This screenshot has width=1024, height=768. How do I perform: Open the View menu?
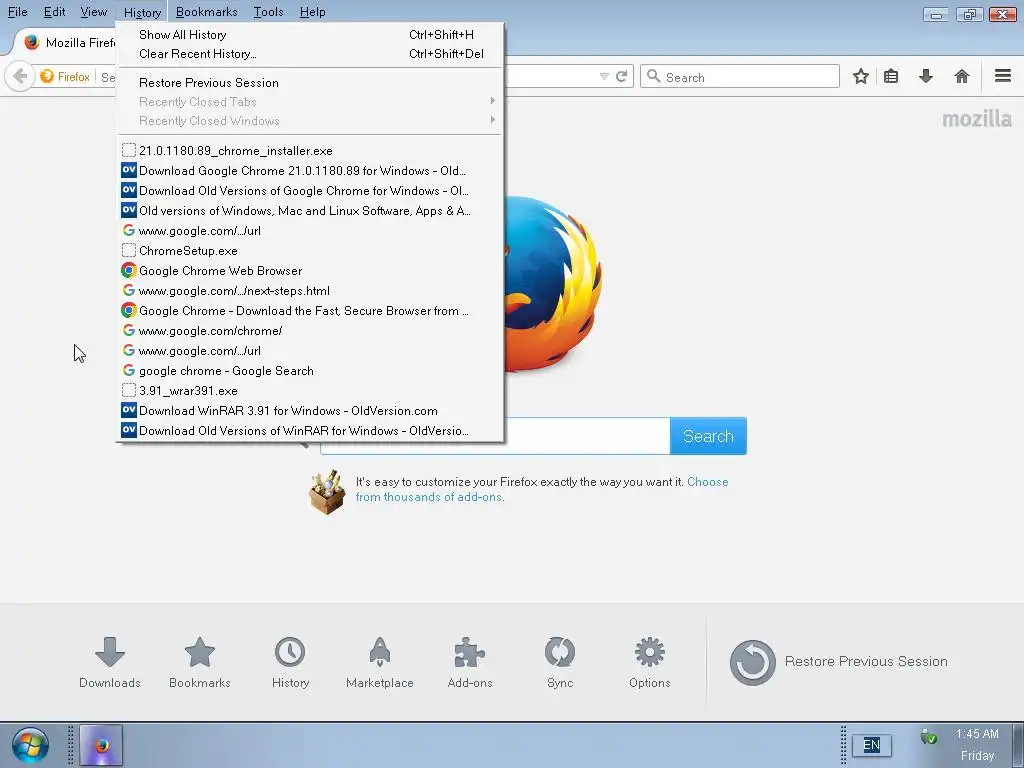[x=93, y=12]
